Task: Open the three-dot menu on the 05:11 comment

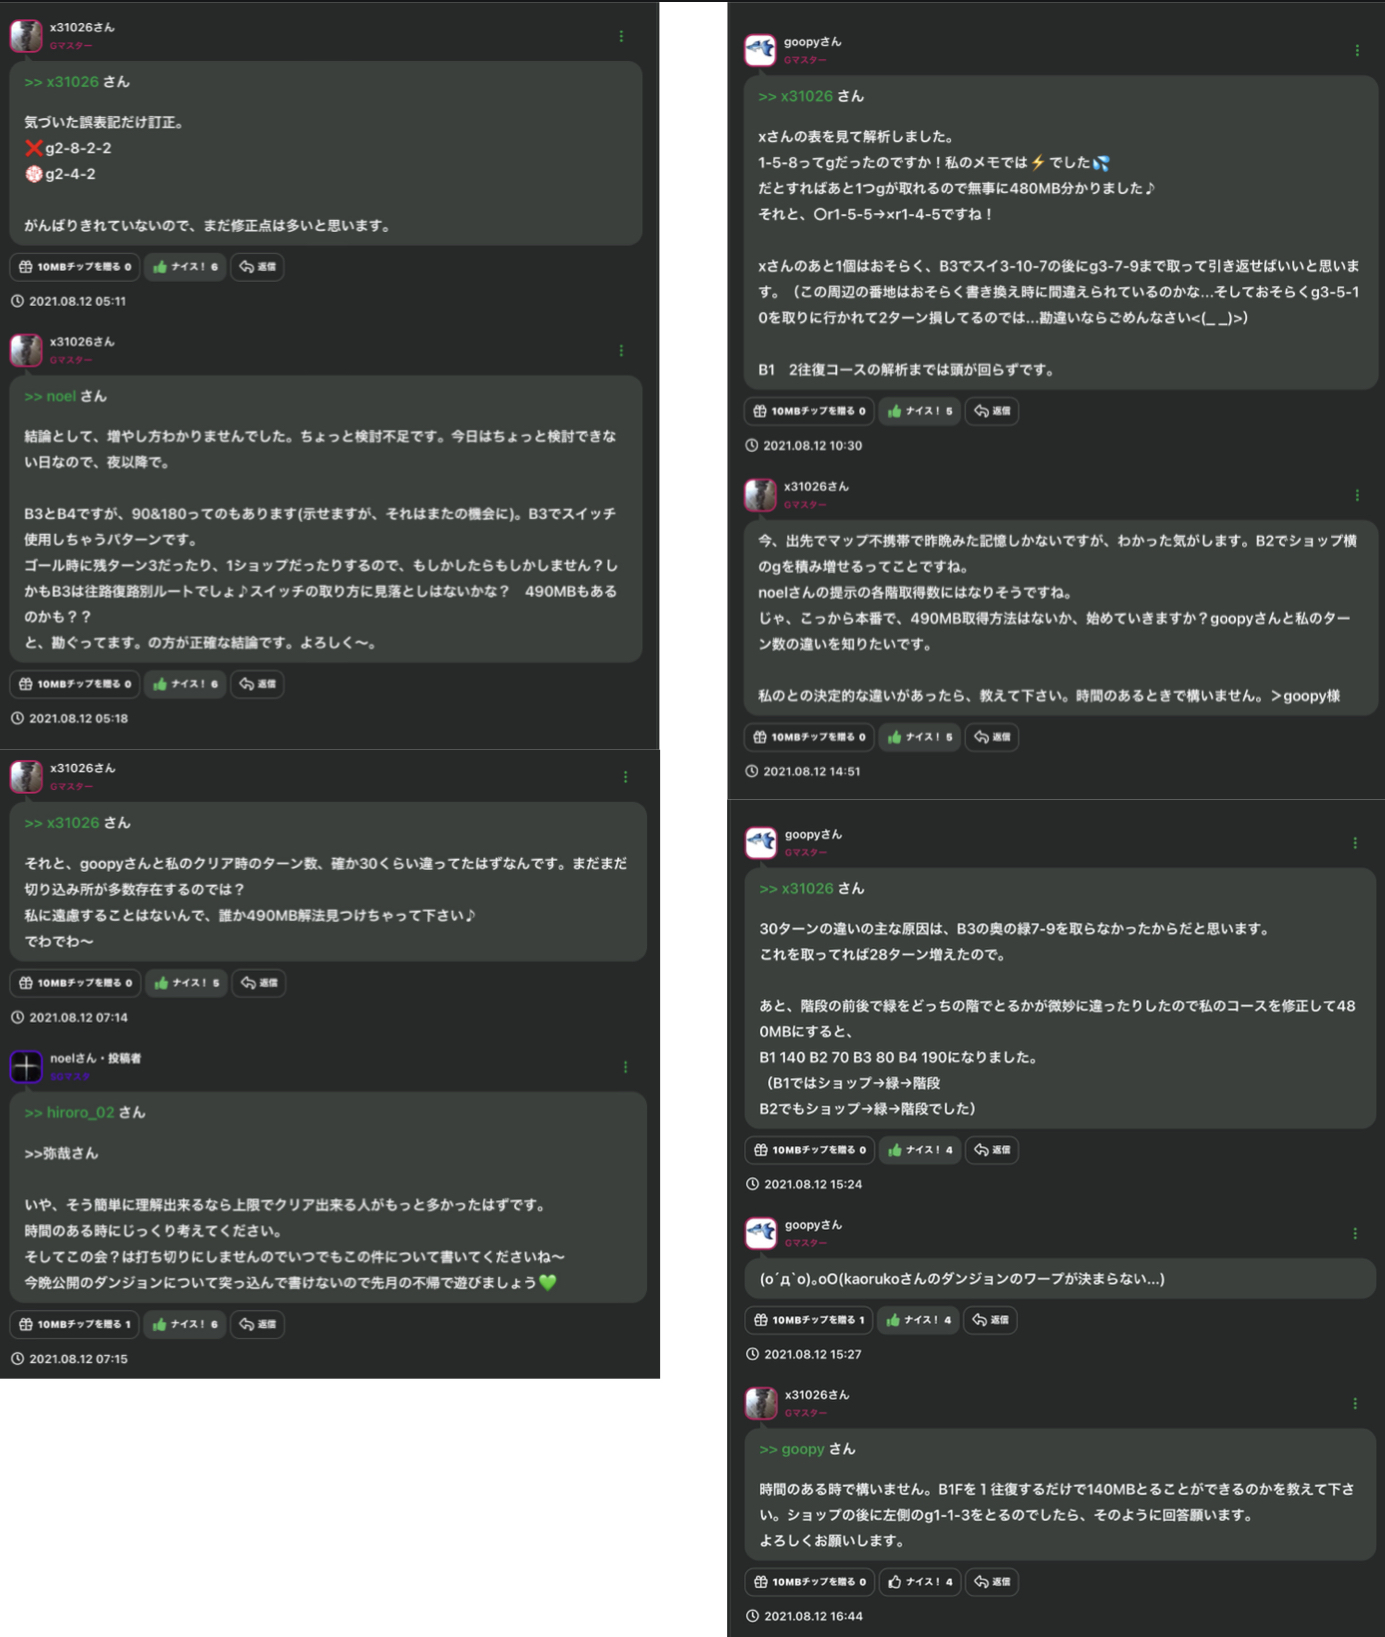Action: 621,36
